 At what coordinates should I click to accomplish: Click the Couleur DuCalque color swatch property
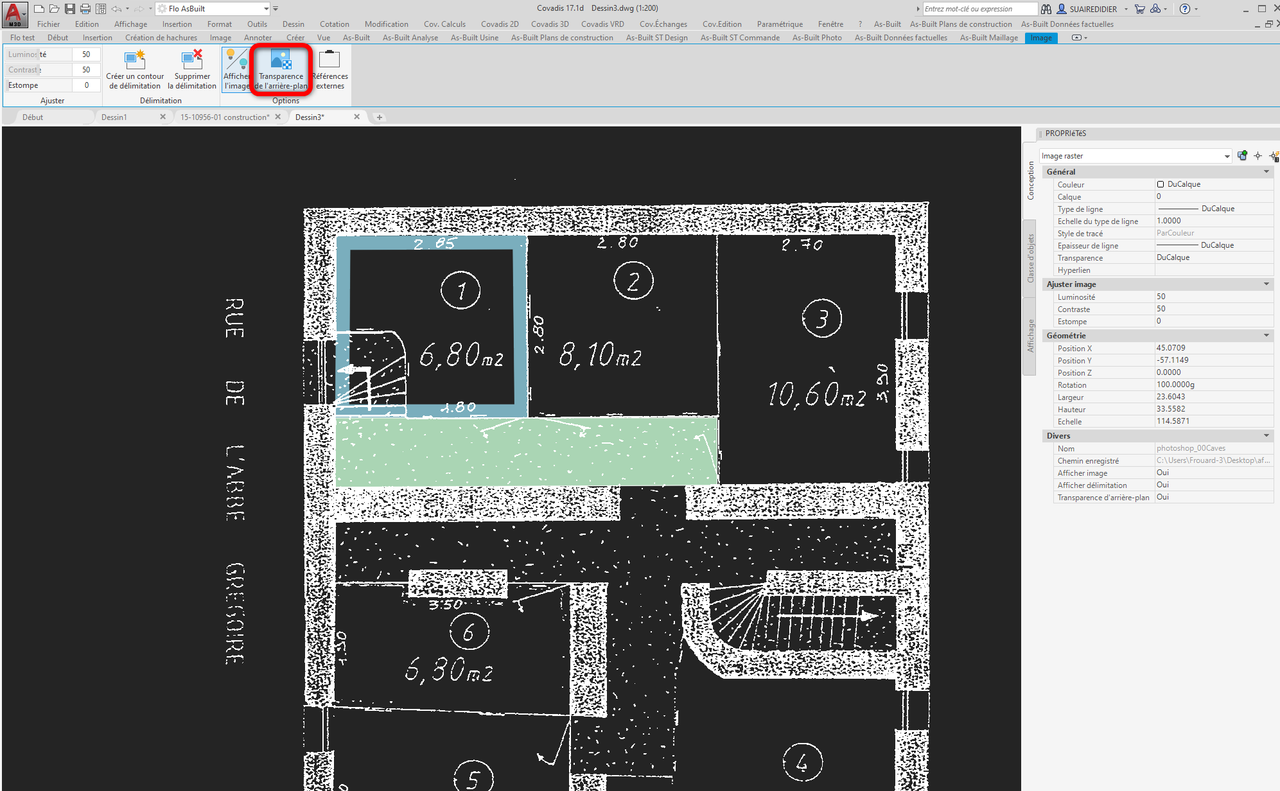tap(1161, 185)
